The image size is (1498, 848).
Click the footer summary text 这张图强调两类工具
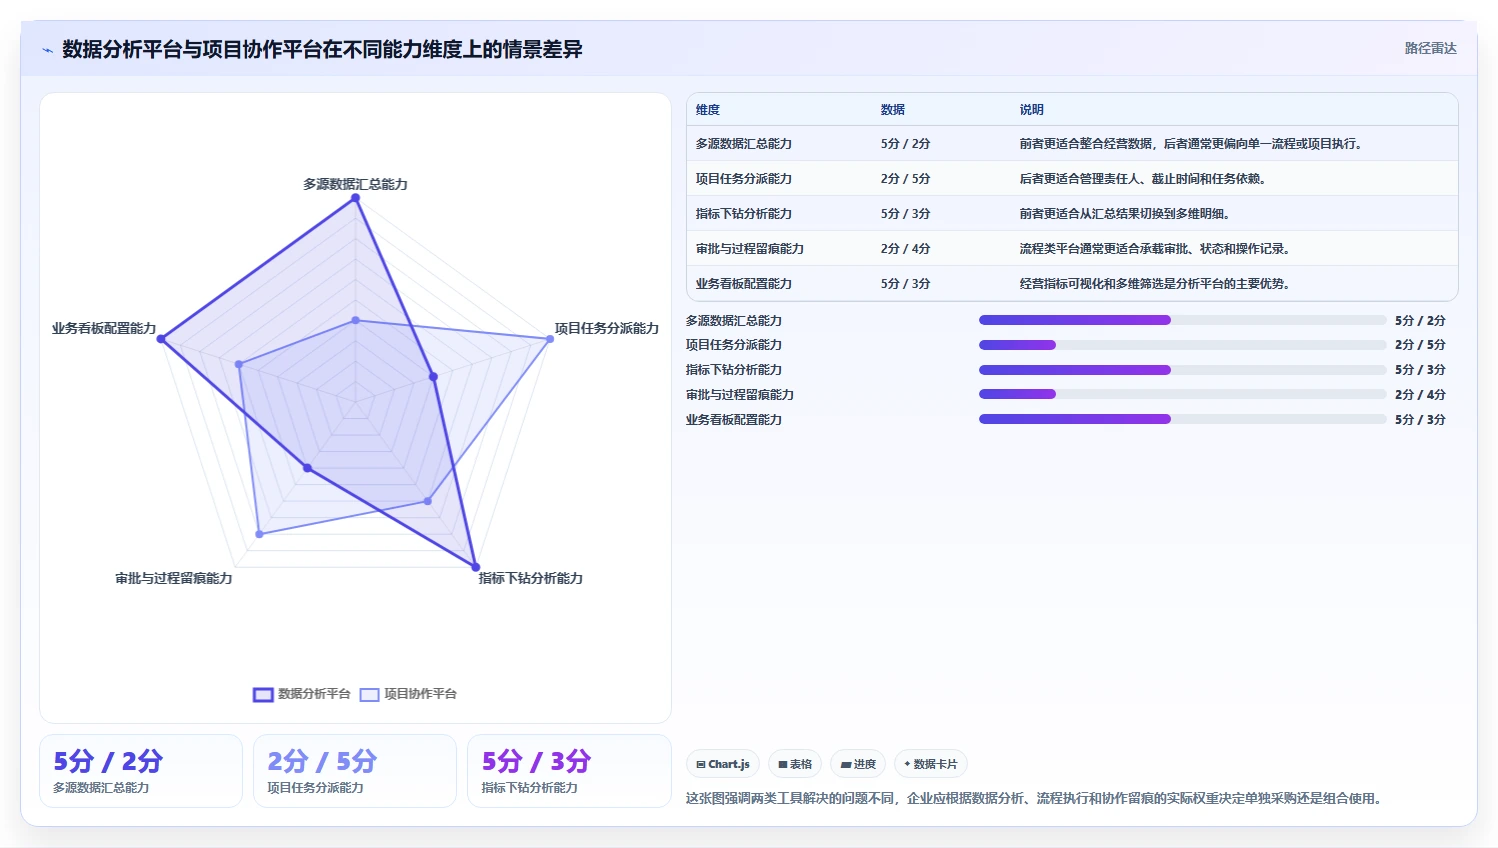pyautogui.click(x=1033, y=799)
